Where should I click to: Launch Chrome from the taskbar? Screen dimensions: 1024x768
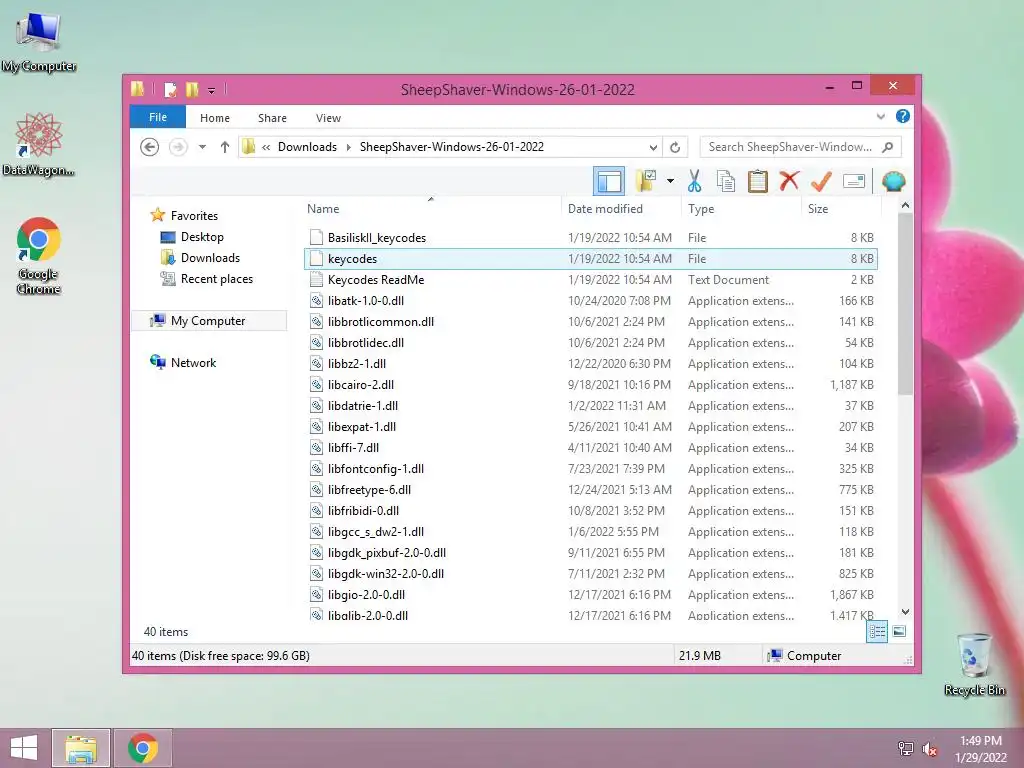click(x=143, y=748)
